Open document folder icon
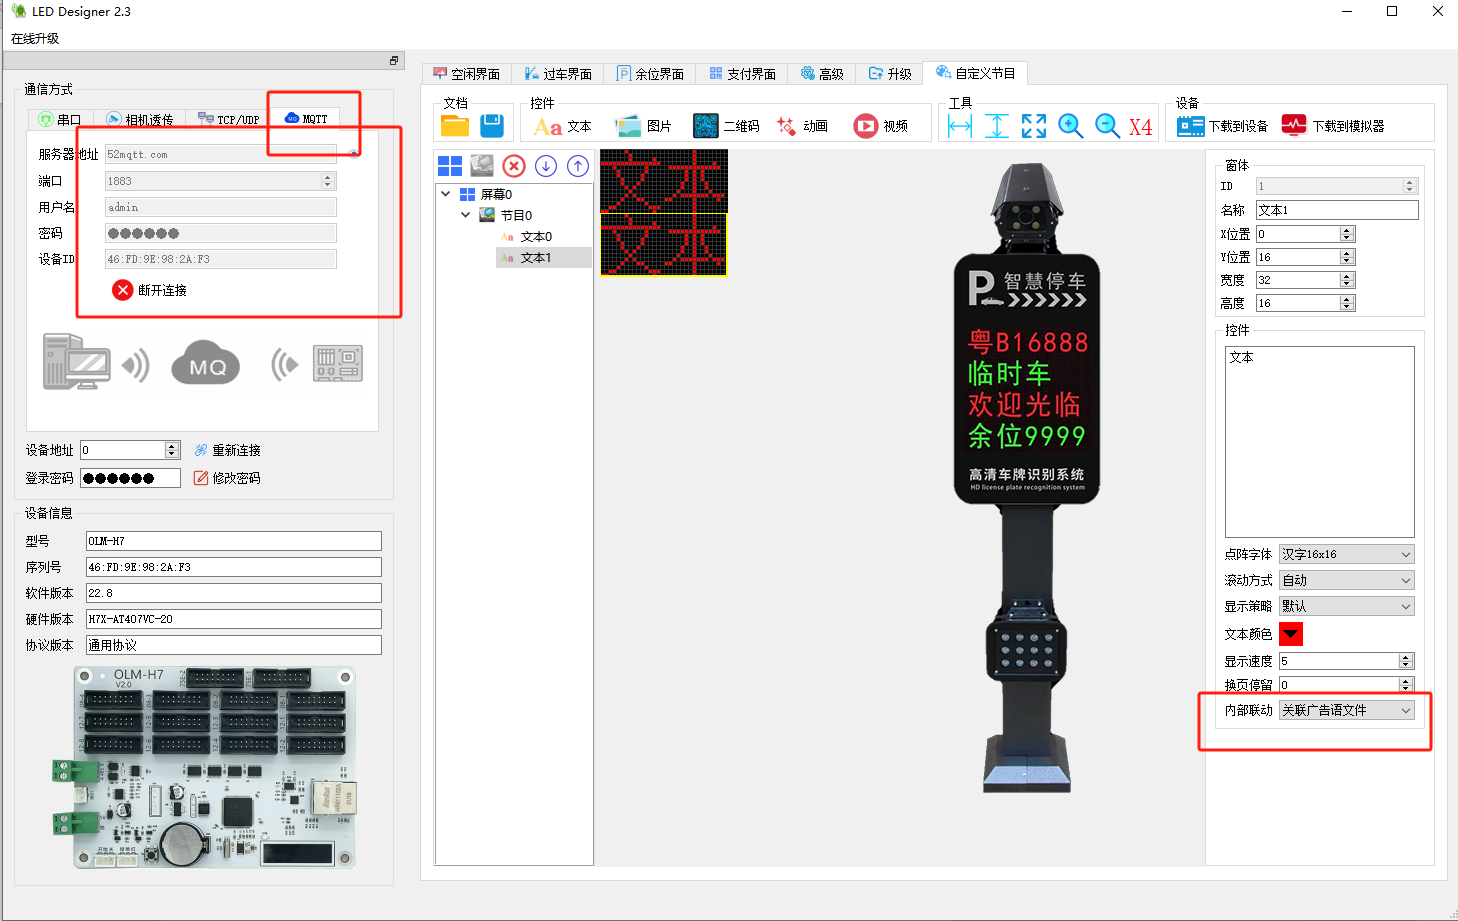This screenshot has height=921, width=1458. click(455, 126)
